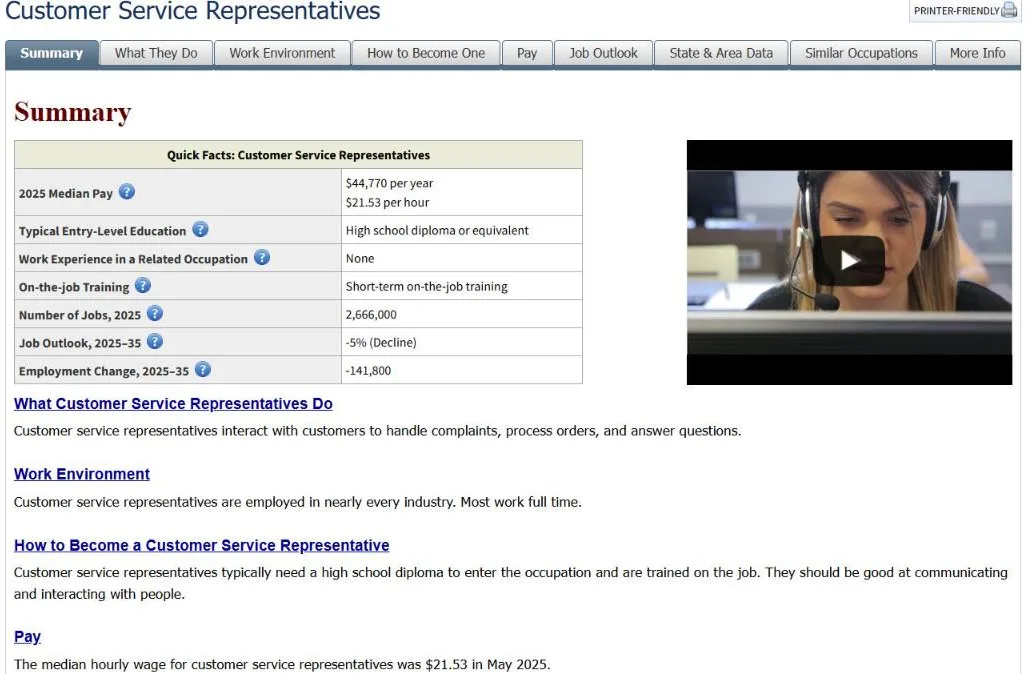Open What Customer Service Representatives Do link
1028x674 pixels.
pos(173,404)
